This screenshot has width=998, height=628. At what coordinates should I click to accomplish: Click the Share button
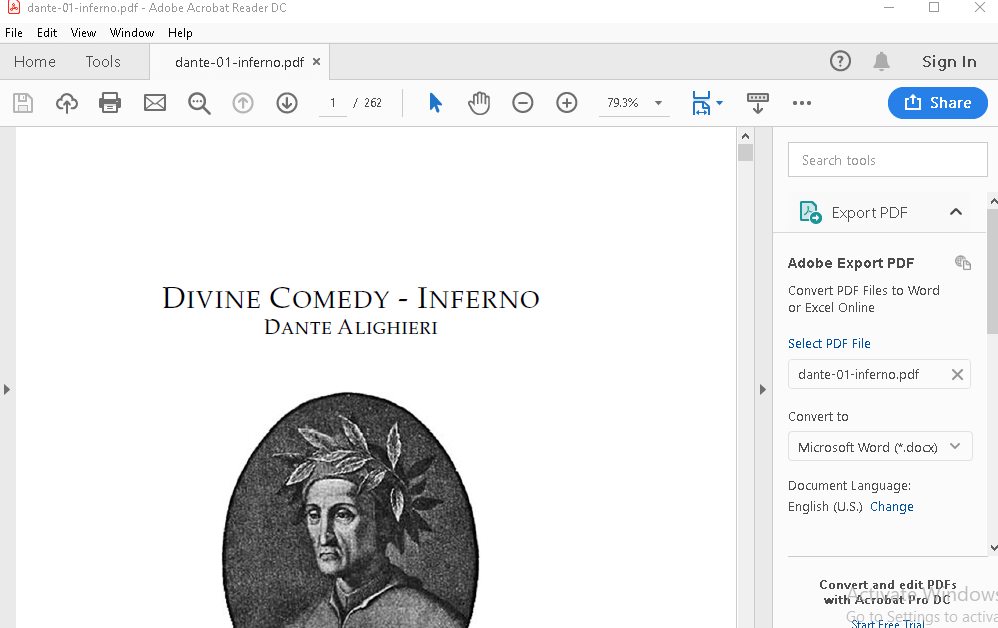938,103
